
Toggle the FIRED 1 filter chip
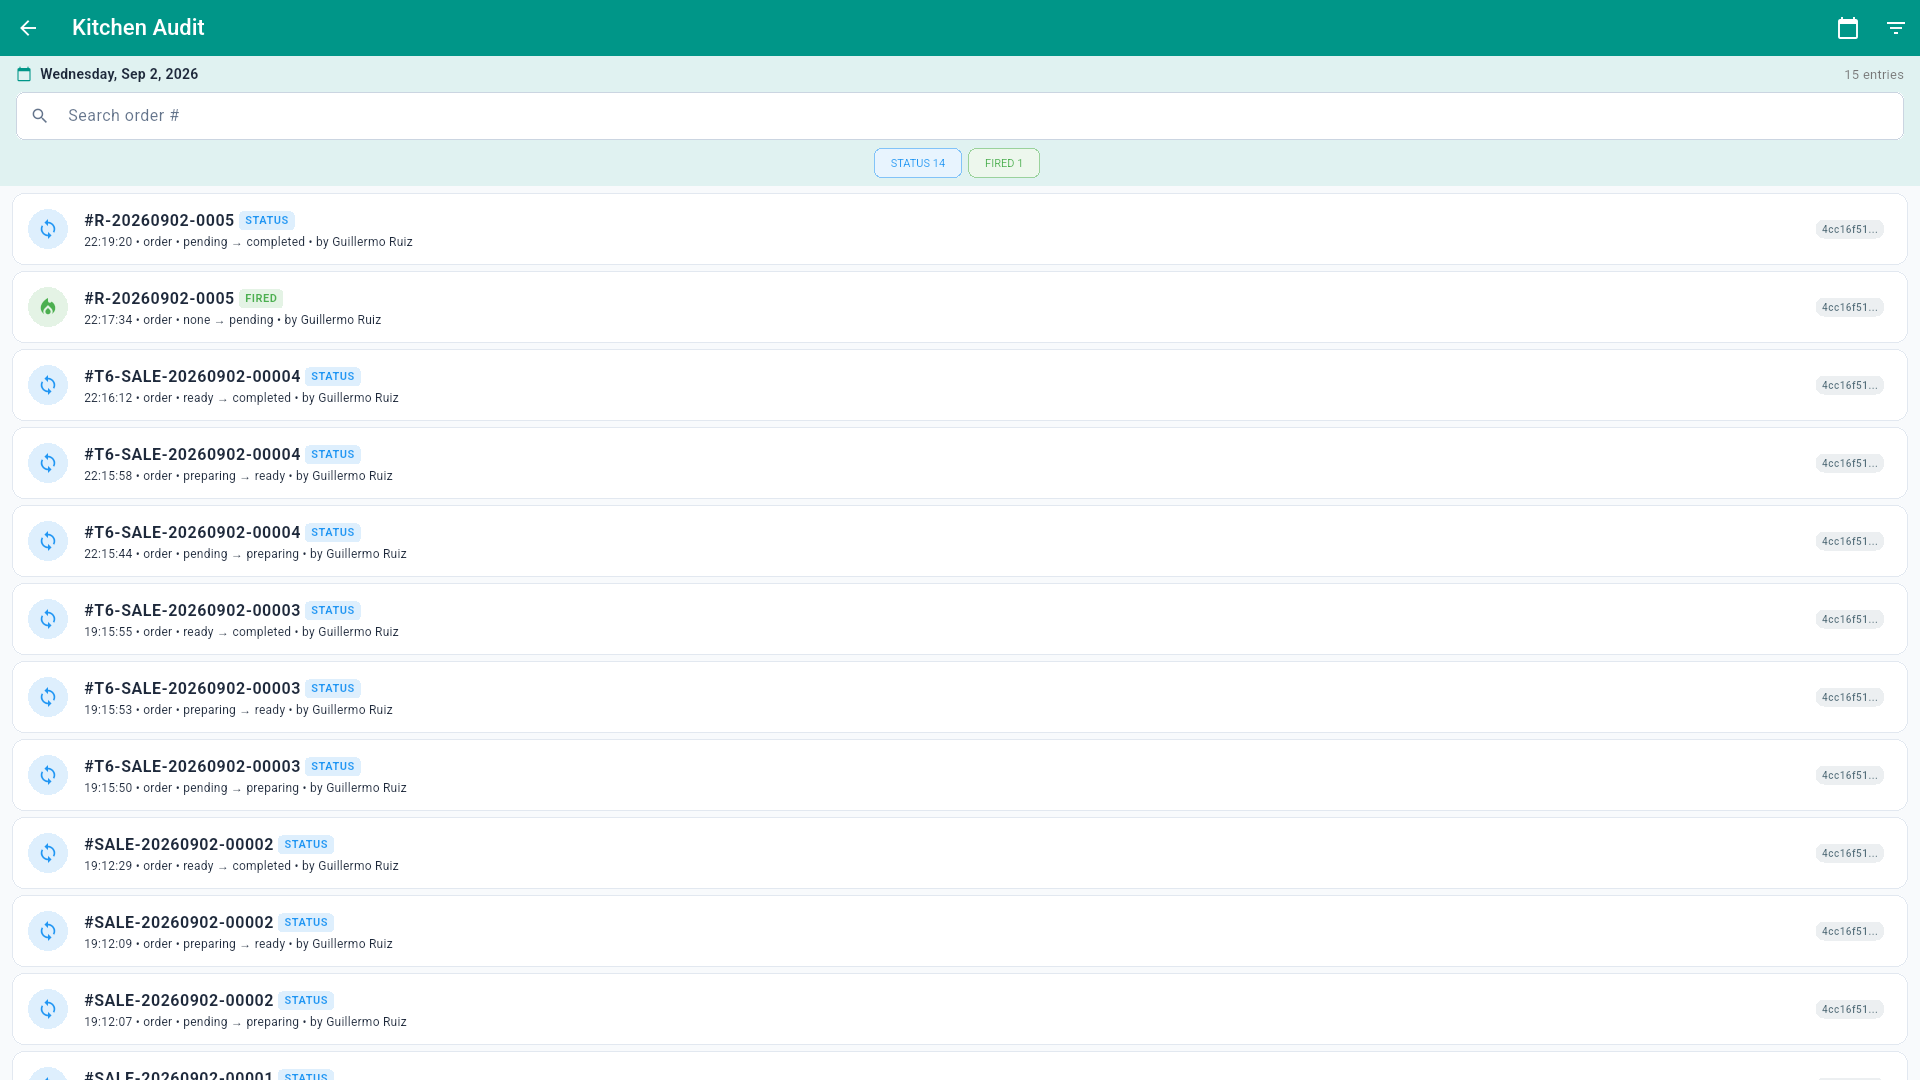(x=1004, y=163)
